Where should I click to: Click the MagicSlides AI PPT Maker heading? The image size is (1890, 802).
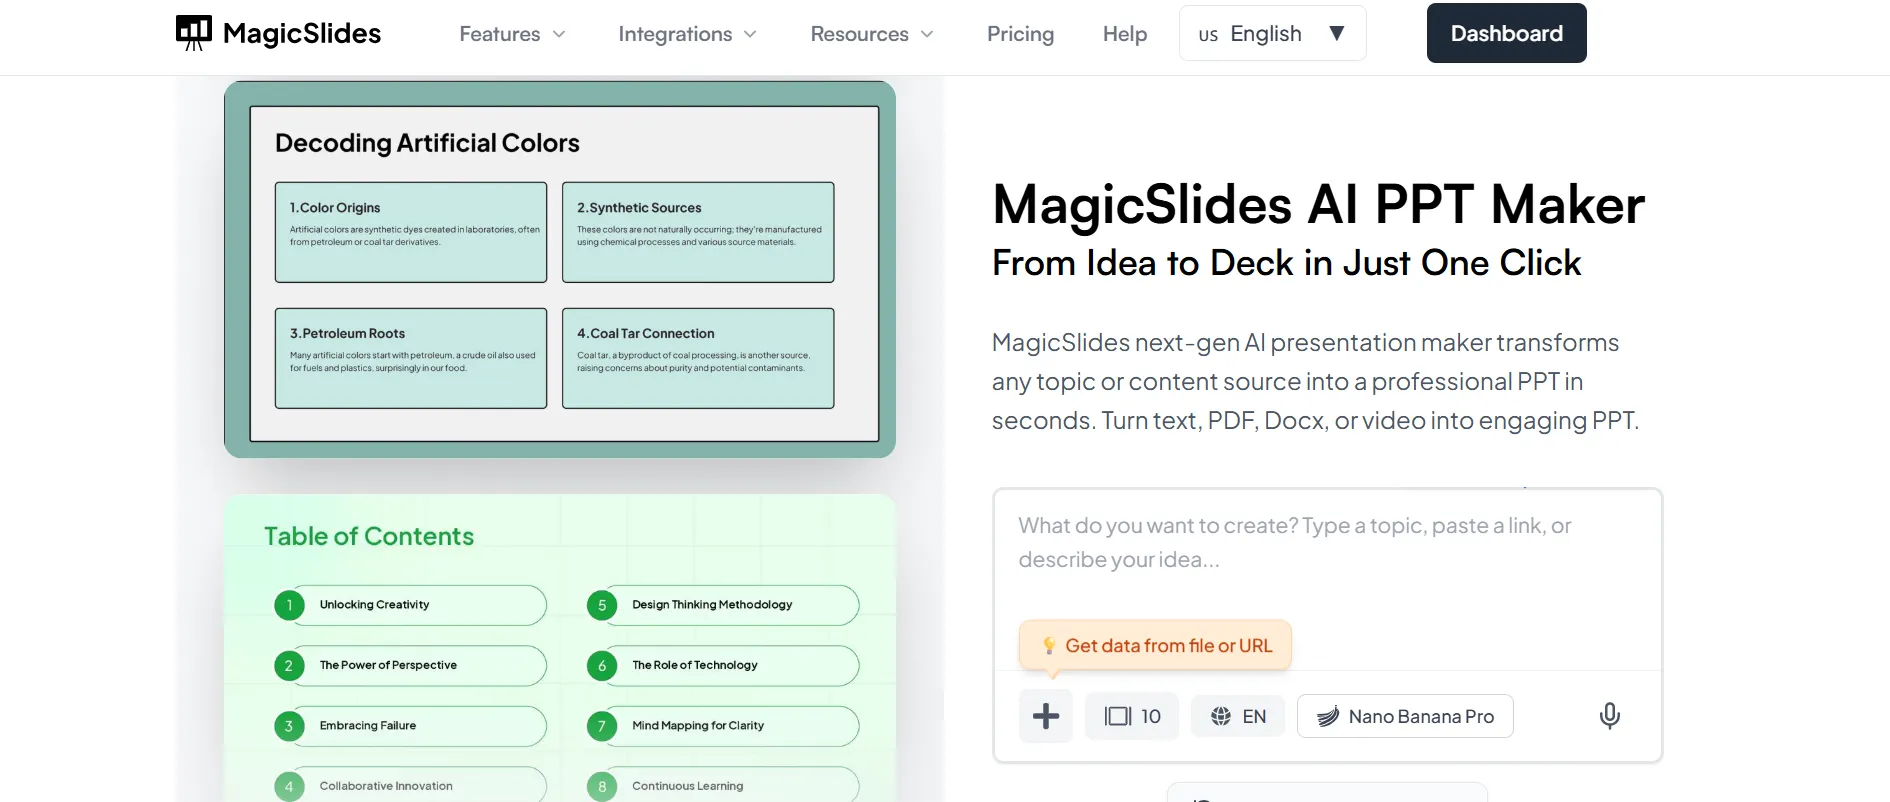pos(1318,204)
